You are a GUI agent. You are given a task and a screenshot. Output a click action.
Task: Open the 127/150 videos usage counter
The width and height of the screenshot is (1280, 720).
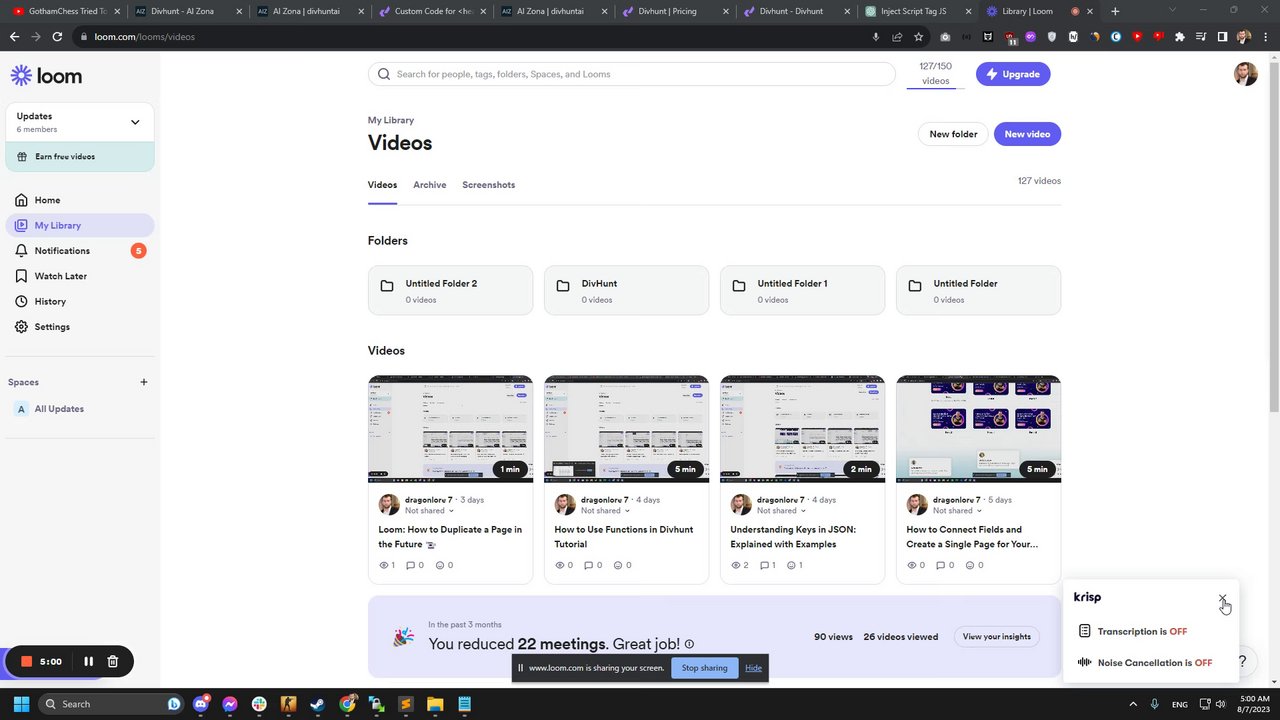(935, 74)
